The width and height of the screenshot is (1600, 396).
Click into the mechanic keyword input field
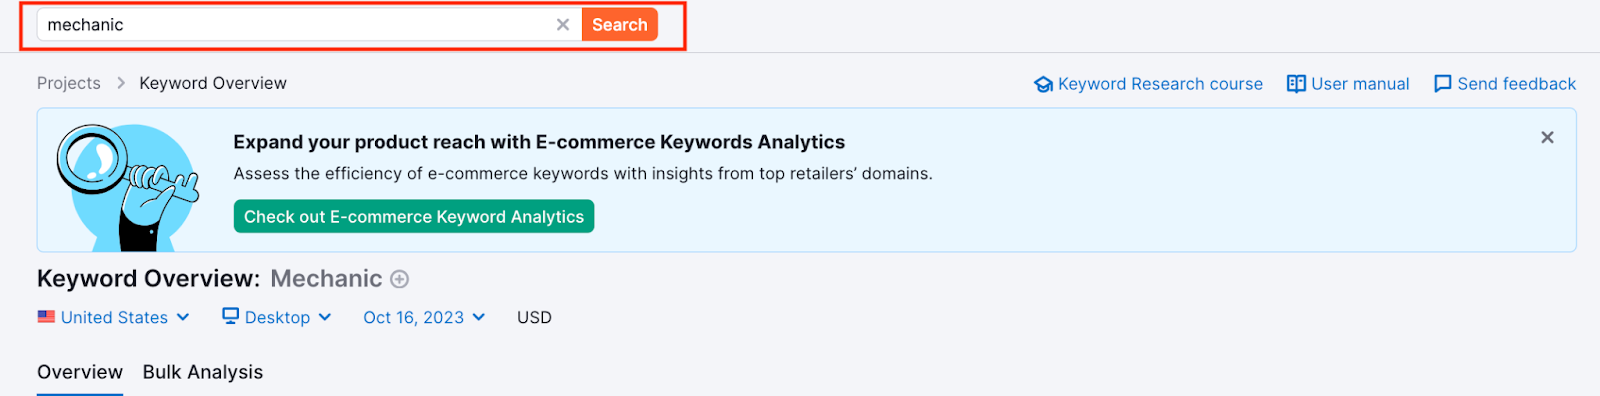tap(295, 25)
